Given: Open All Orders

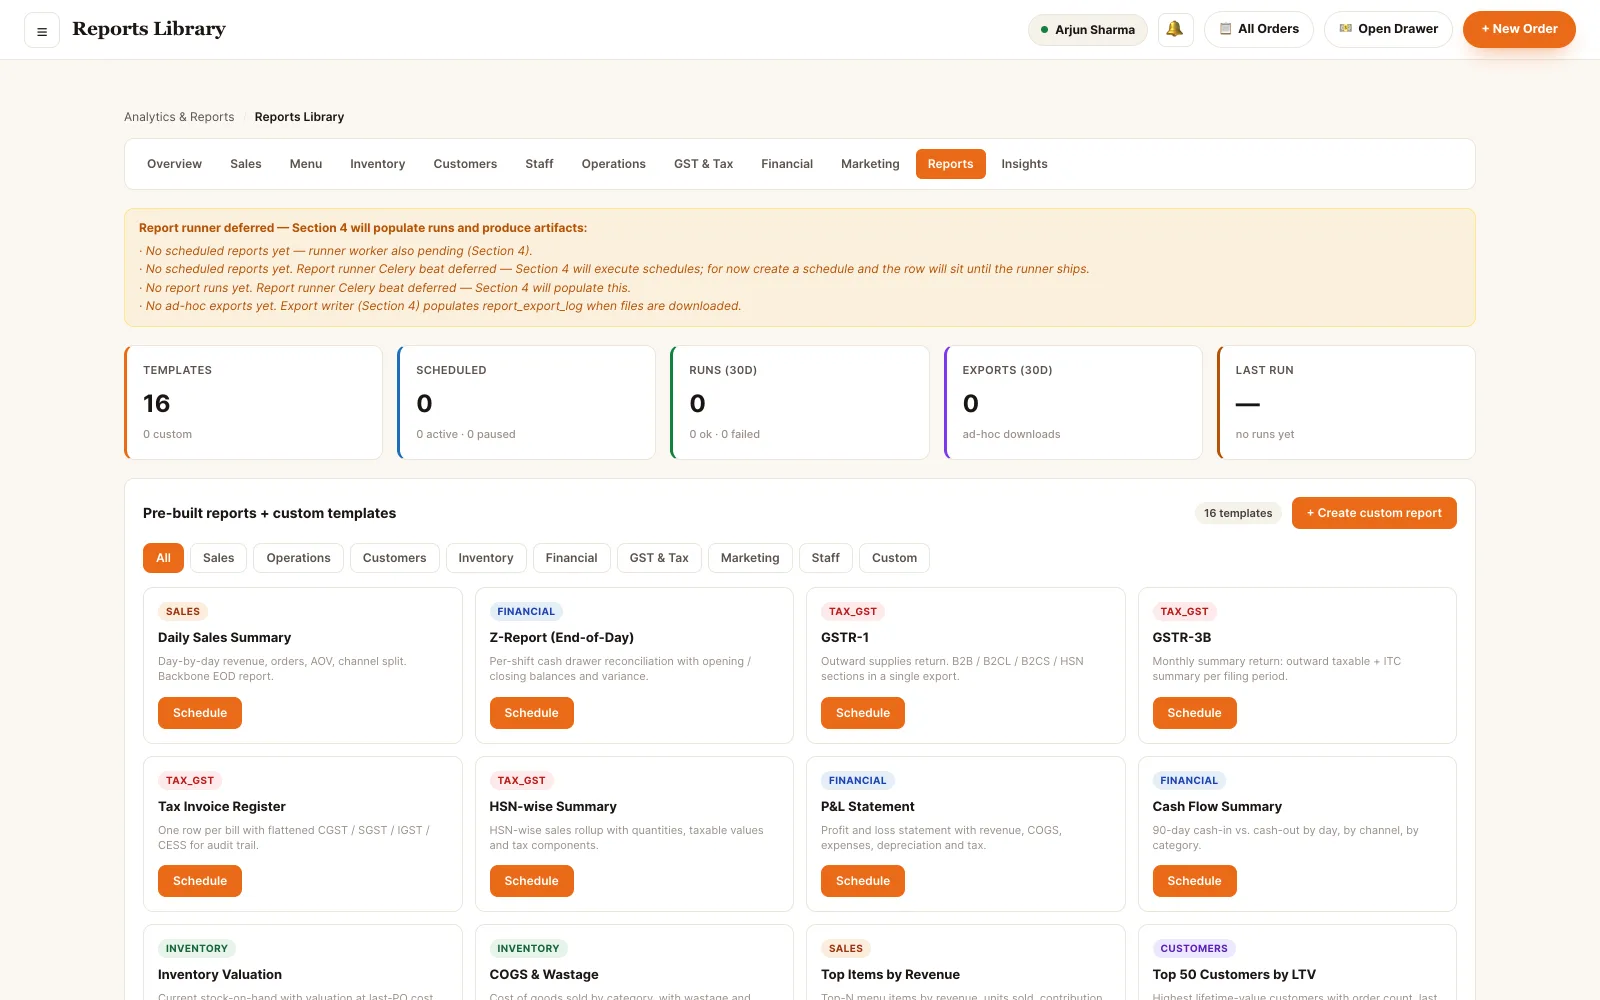Looking at the screenshot, I should point(1259,29).
